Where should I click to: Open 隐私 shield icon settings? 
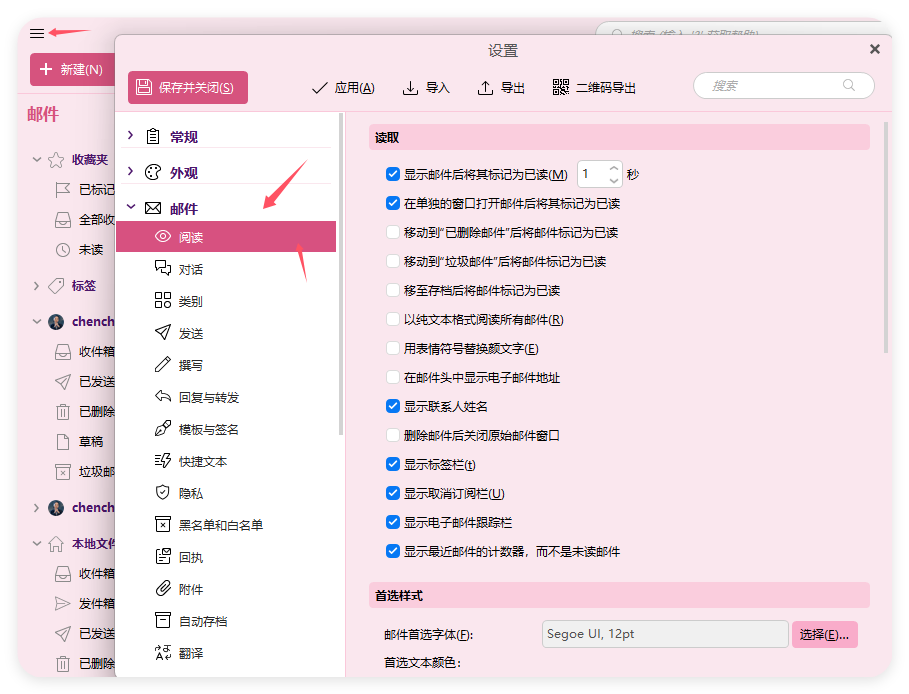point(163,492)
